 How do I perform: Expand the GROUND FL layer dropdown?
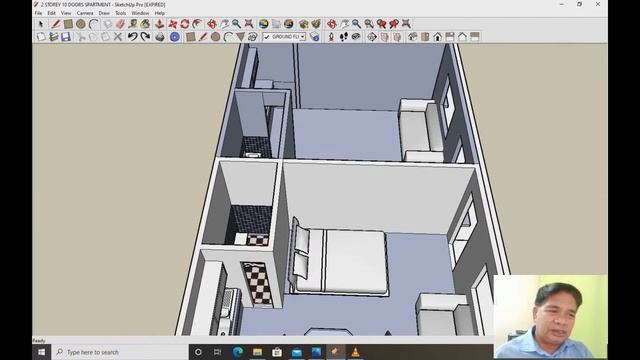(302, 37)
